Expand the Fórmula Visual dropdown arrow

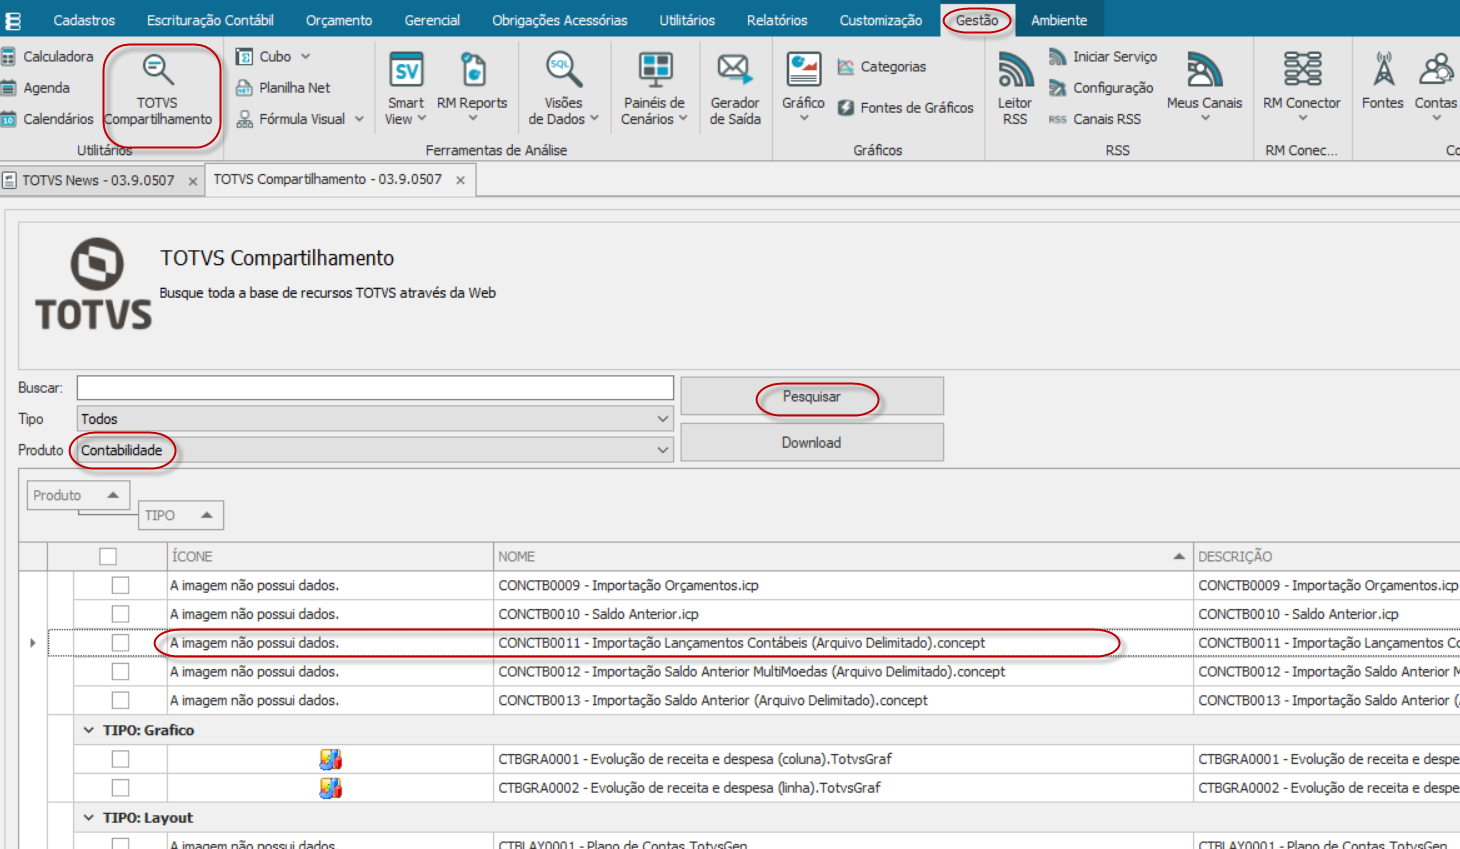click(359, 119)
